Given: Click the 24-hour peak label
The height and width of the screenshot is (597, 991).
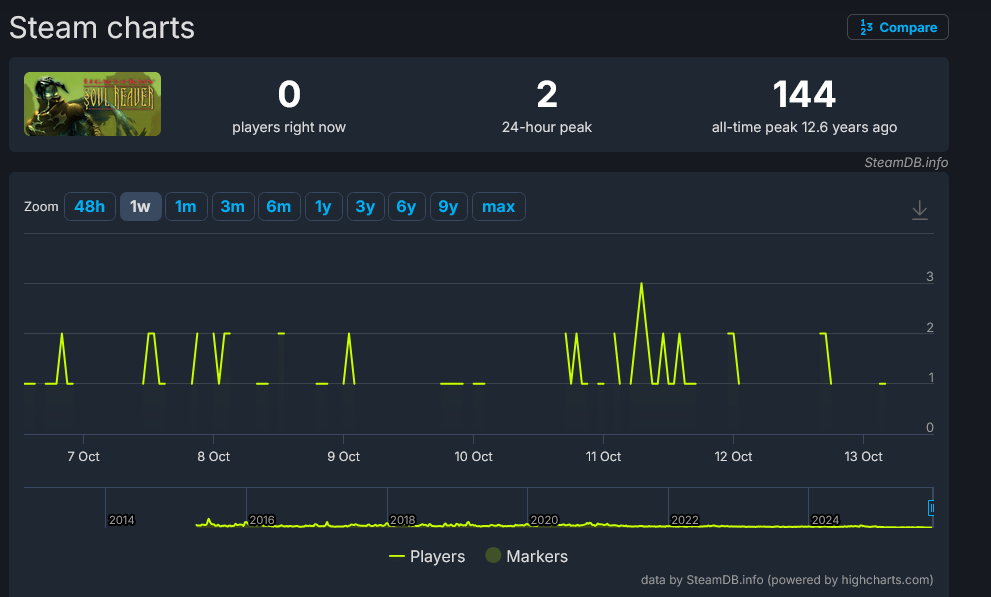Looking at the screenshot, I should (x=547, y=127).
